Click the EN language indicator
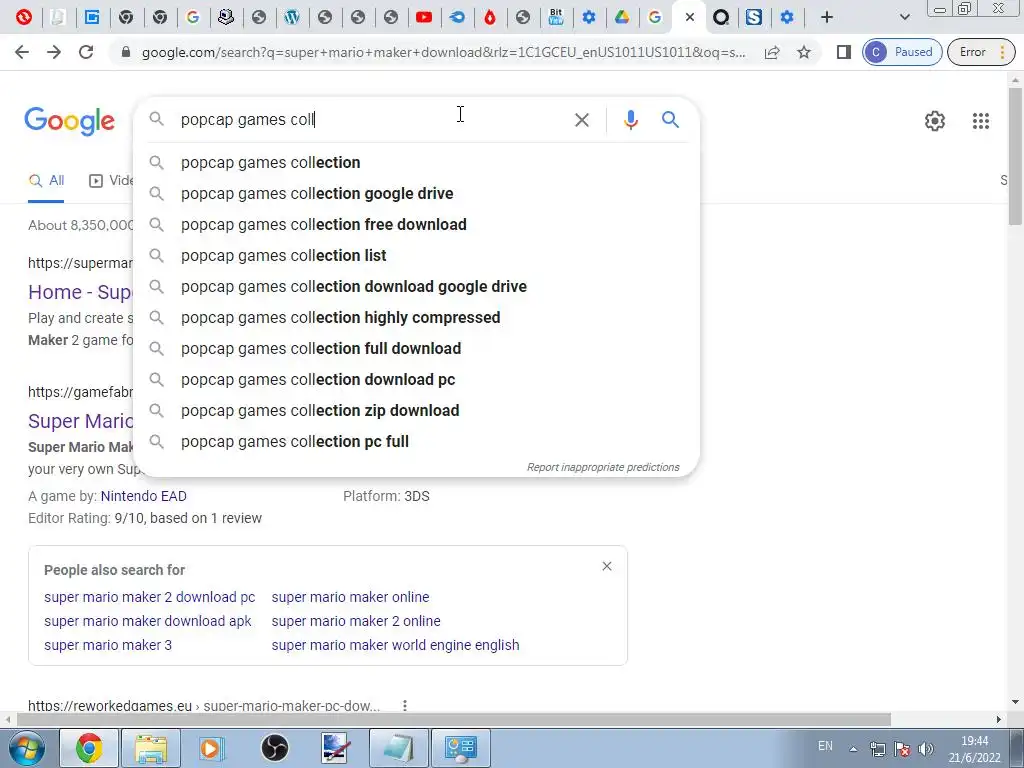The width and height of the screenshot is (1024, 768). (825, 746)
